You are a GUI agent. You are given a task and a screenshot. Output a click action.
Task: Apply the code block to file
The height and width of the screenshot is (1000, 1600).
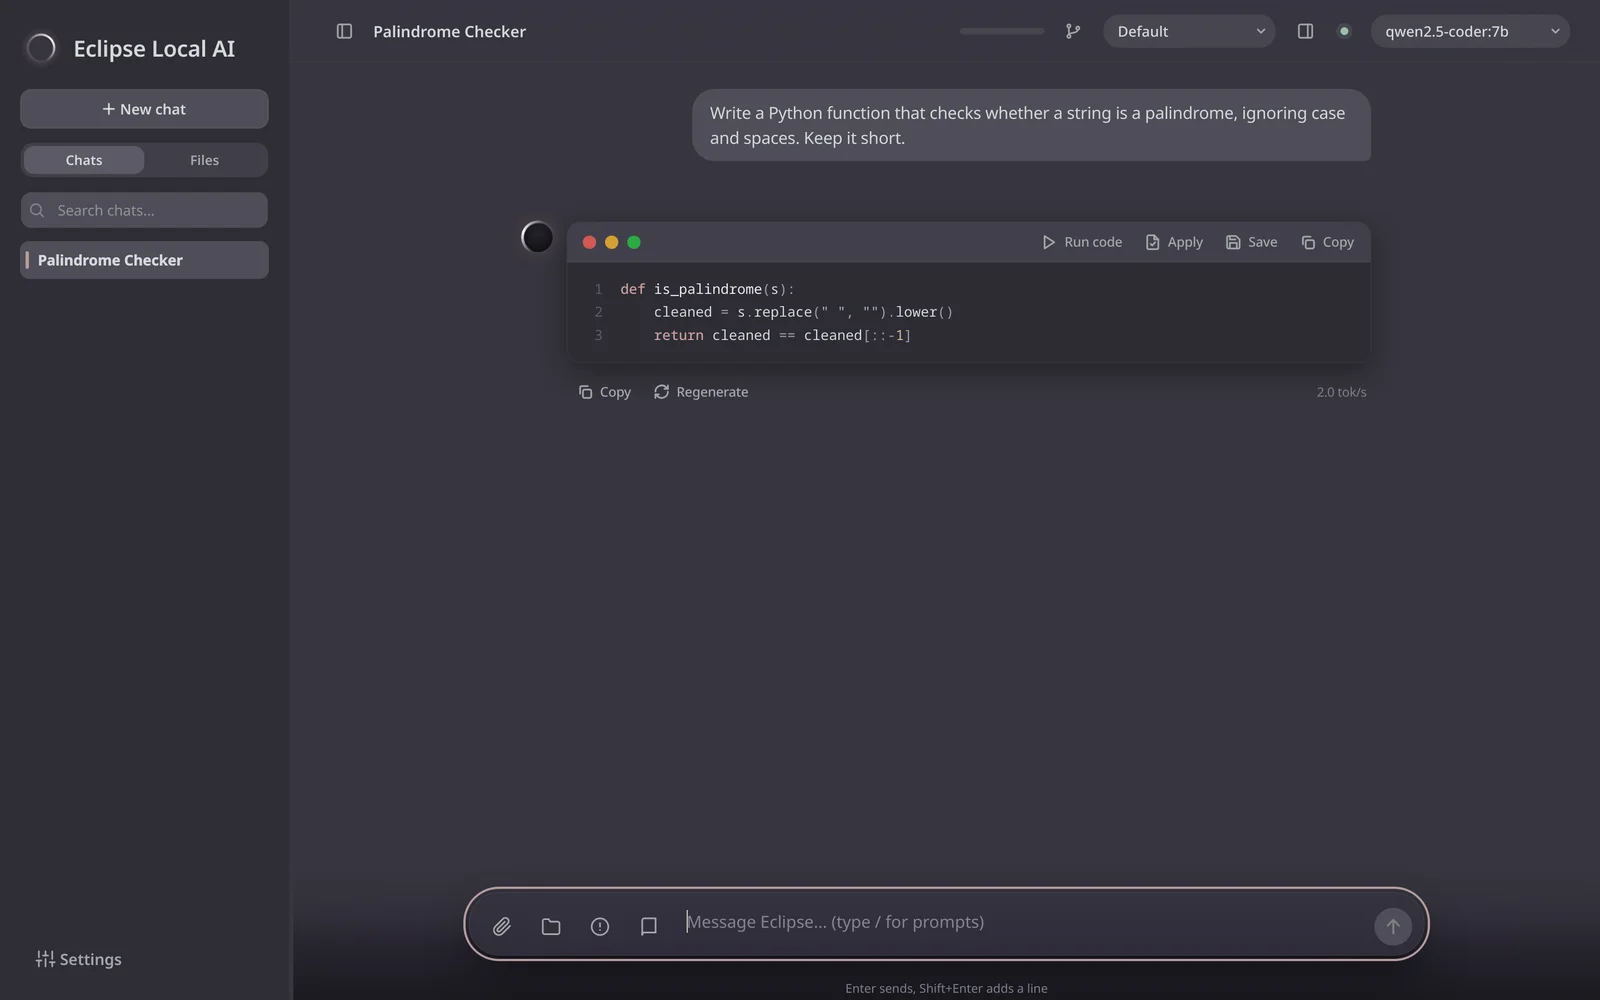pos(1174,242)
